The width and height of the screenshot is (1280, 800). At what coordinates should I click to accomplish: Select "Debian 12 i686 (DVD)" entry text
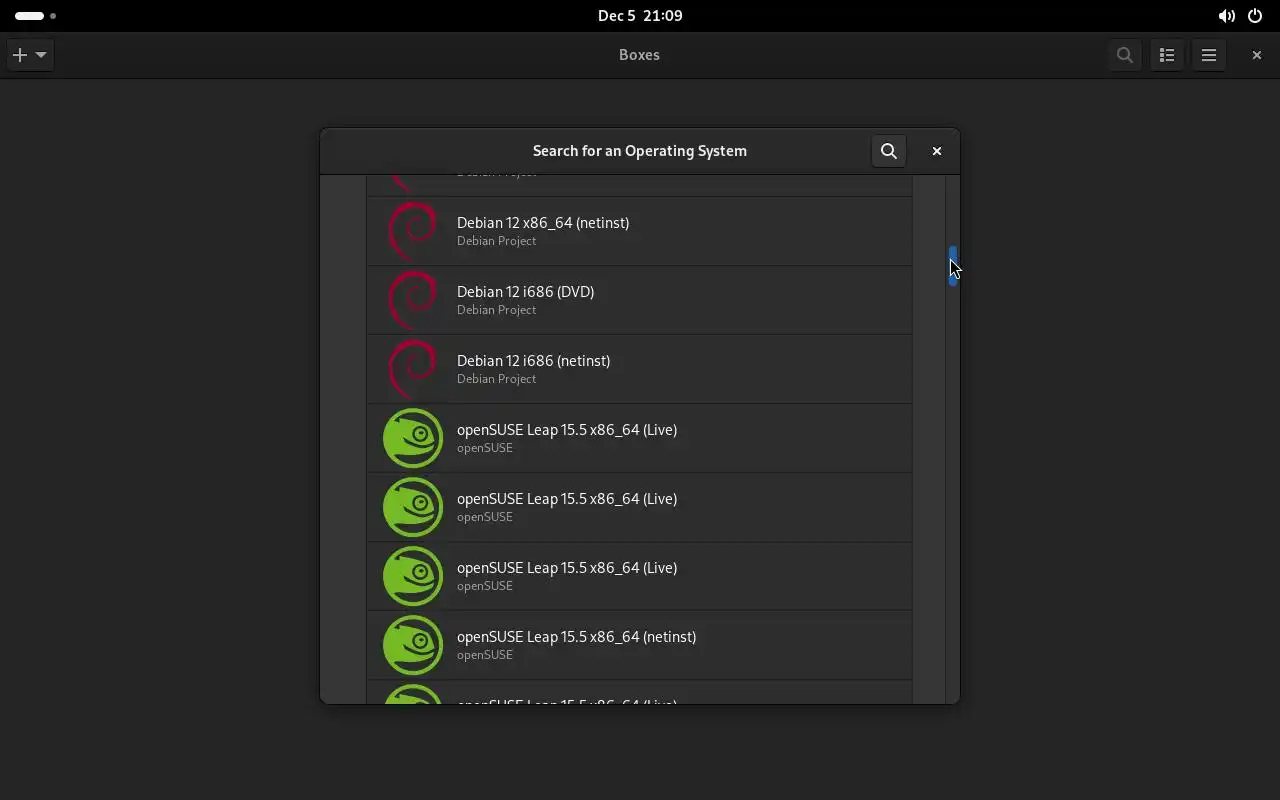(x=525, y=292)
